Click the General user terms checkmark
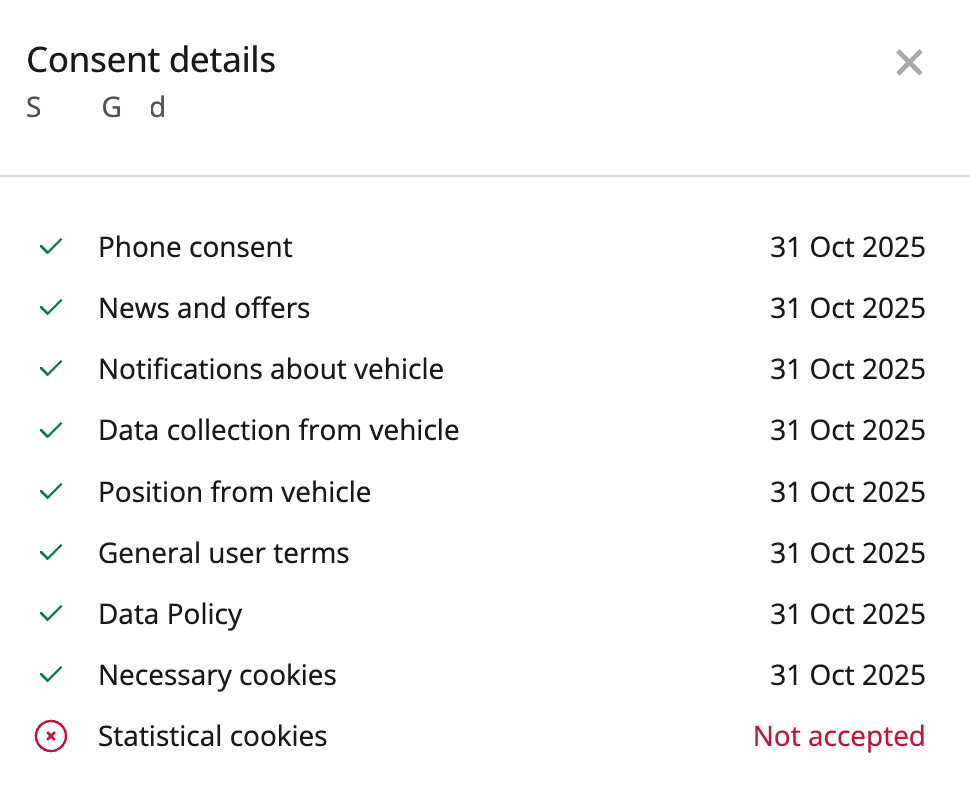970x802 pixels. [x=50, y=553]
